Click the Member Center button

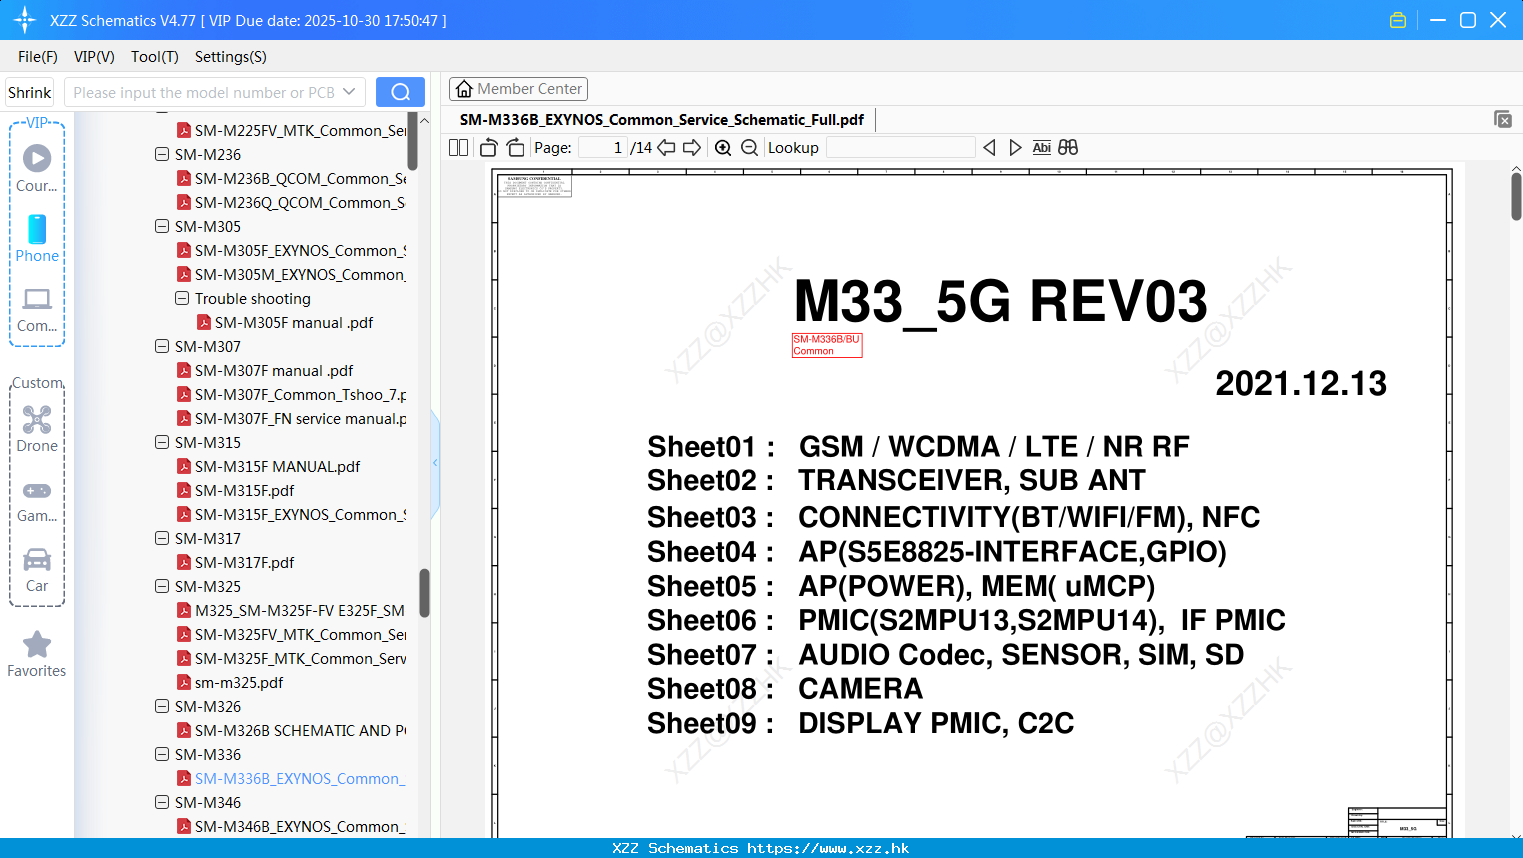pyautogui.click(x=518, y=88)
